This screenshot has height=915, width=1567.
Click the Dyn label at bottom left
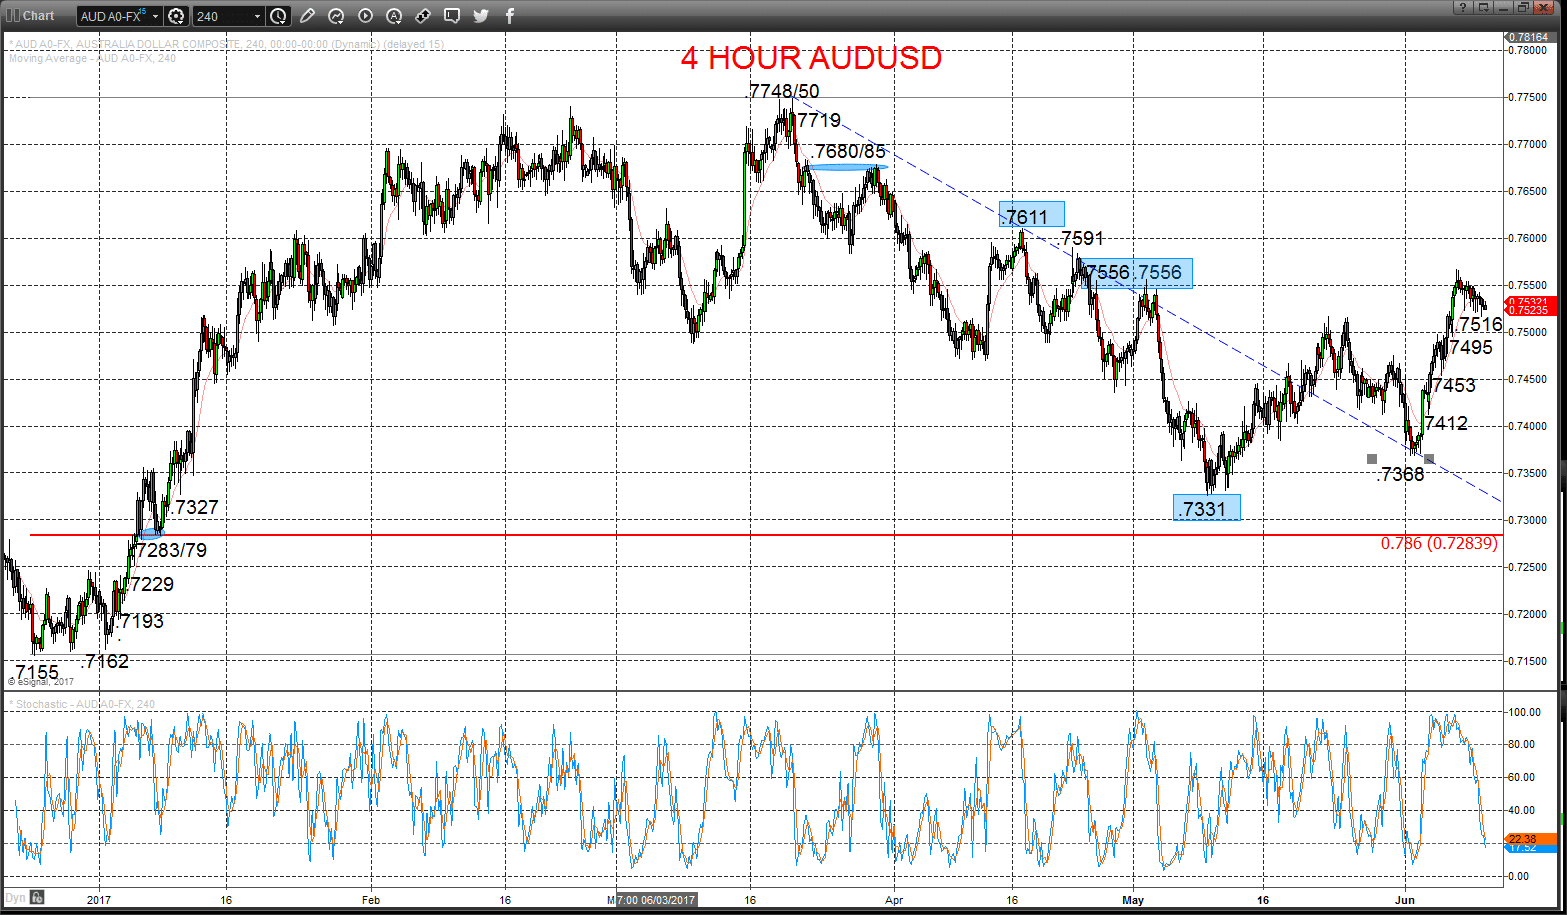(15, 898)
